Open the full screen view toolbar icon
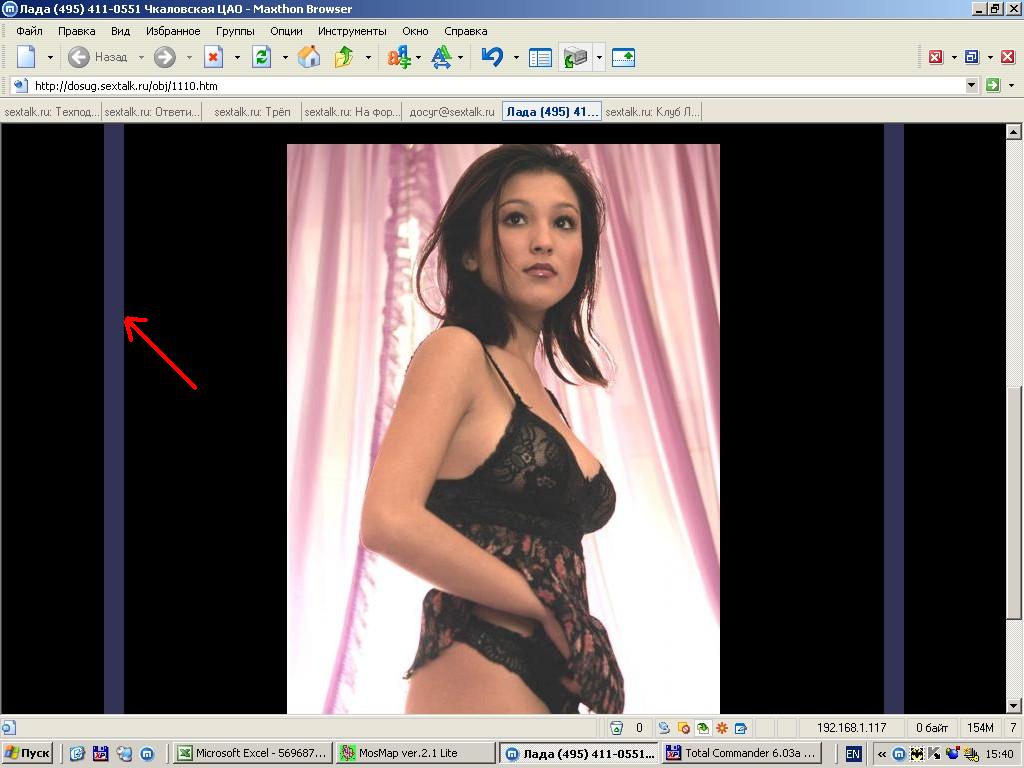1024x768 pixels. tap(623, 57)
